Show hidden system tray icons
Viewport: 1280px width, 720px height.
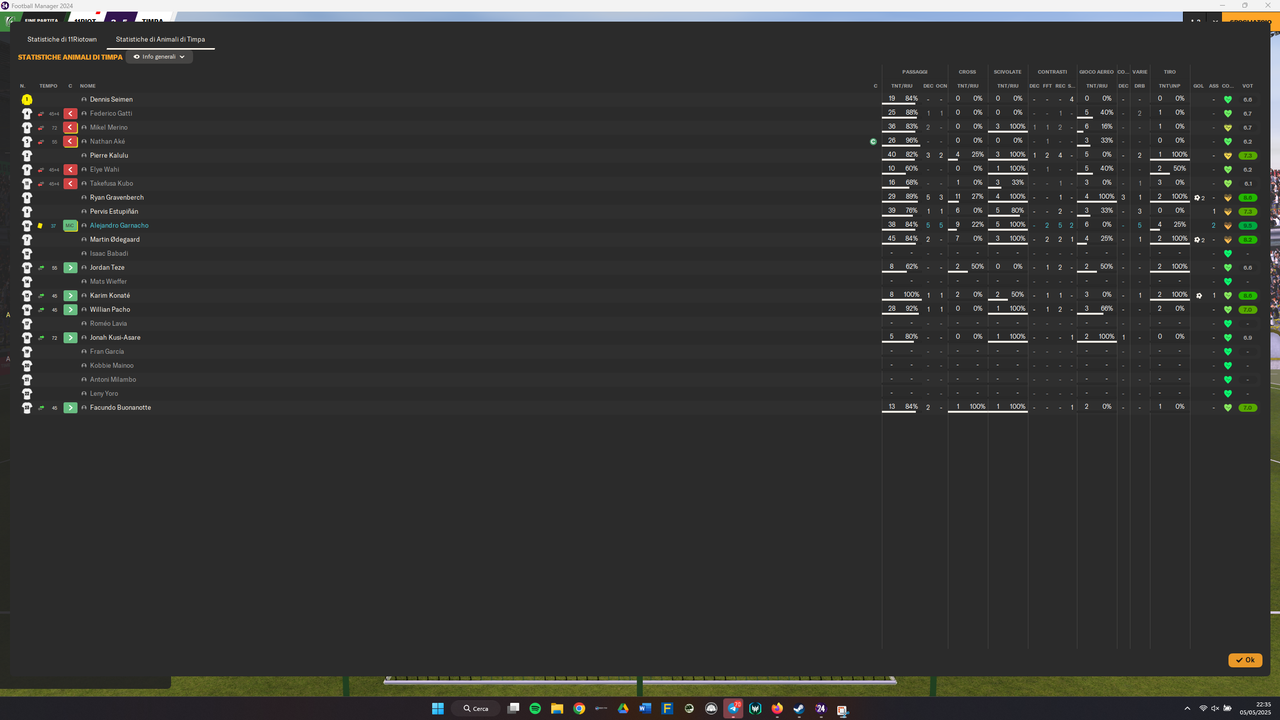pos(1188,708)
